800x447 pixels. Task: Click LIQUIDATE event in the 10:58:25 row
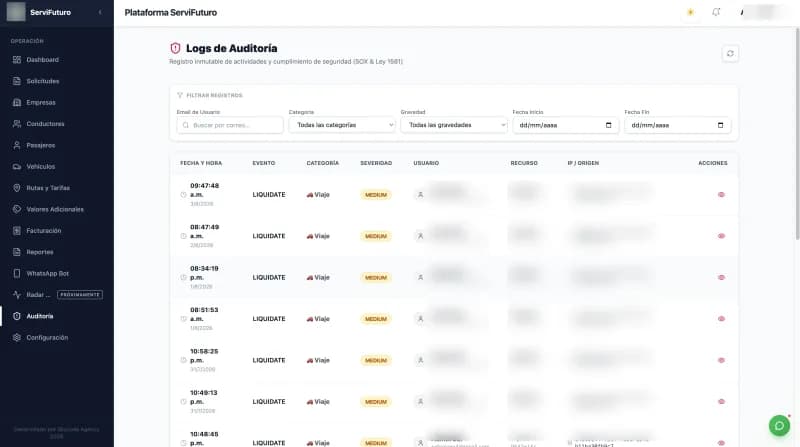click(x=269, y=360)
